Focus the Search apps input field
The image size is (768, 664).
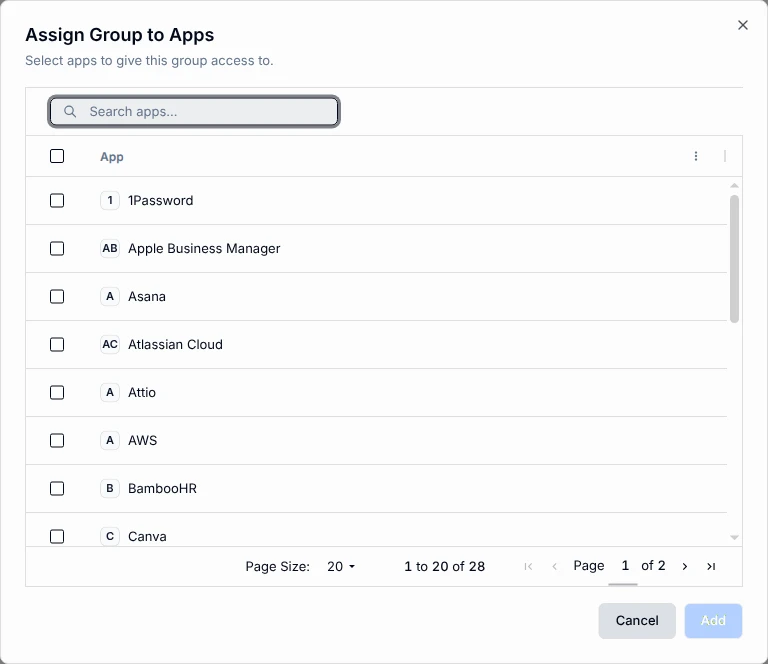pyautogui.click(x=194, y=112)
